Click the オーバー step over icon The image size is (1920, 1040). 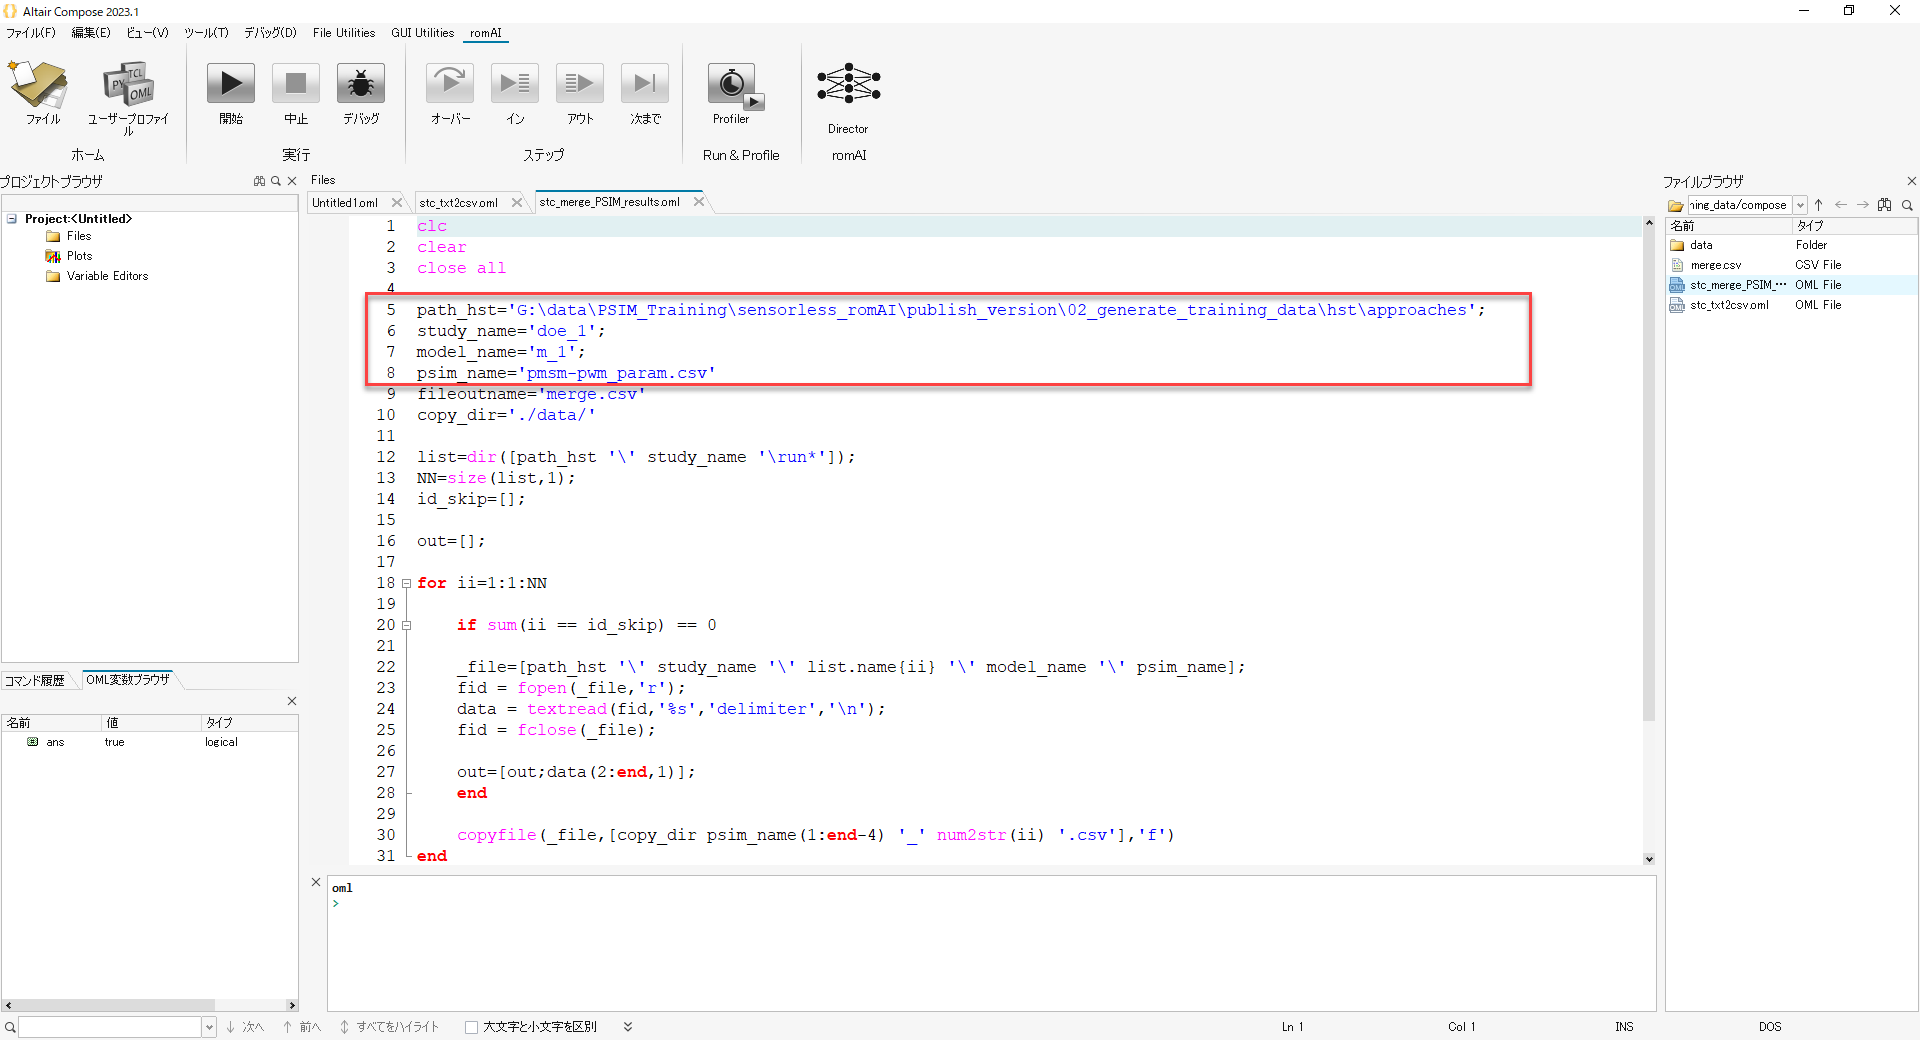pyautogui.click(x=450, y=85)
